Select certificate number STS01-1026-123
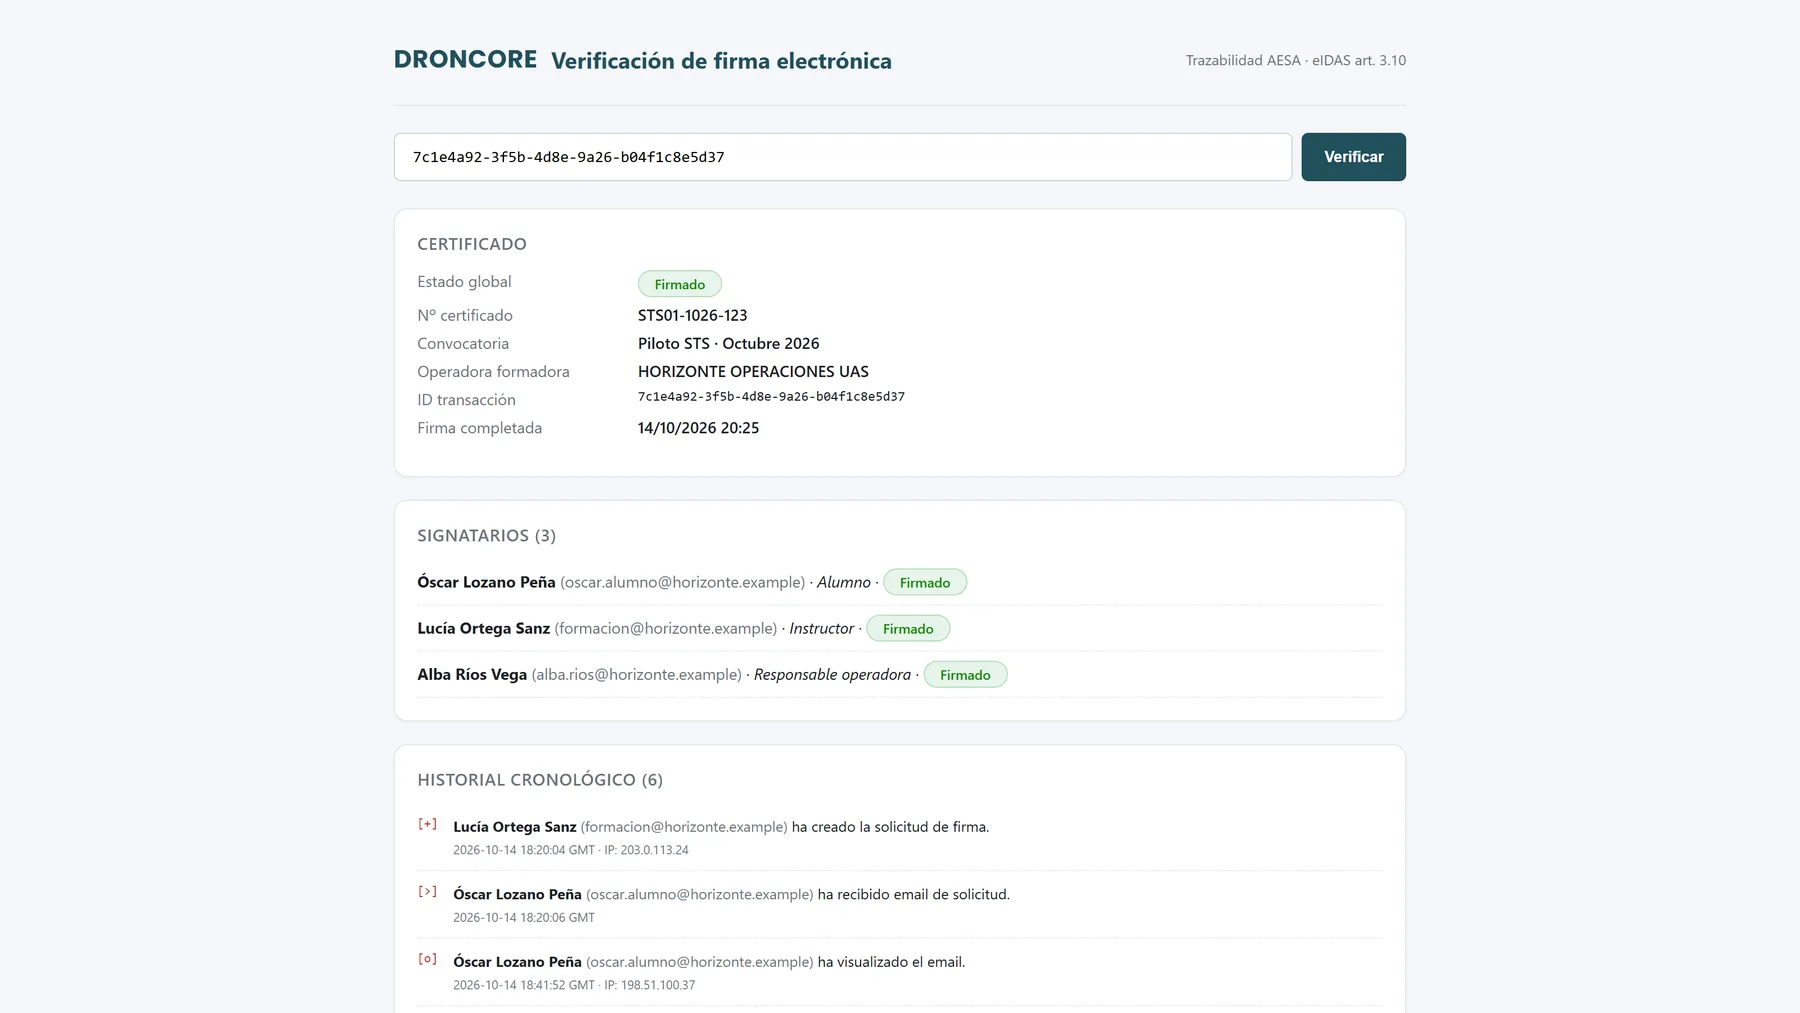Screen dimensions: 1800x1013 coord(692,315)
